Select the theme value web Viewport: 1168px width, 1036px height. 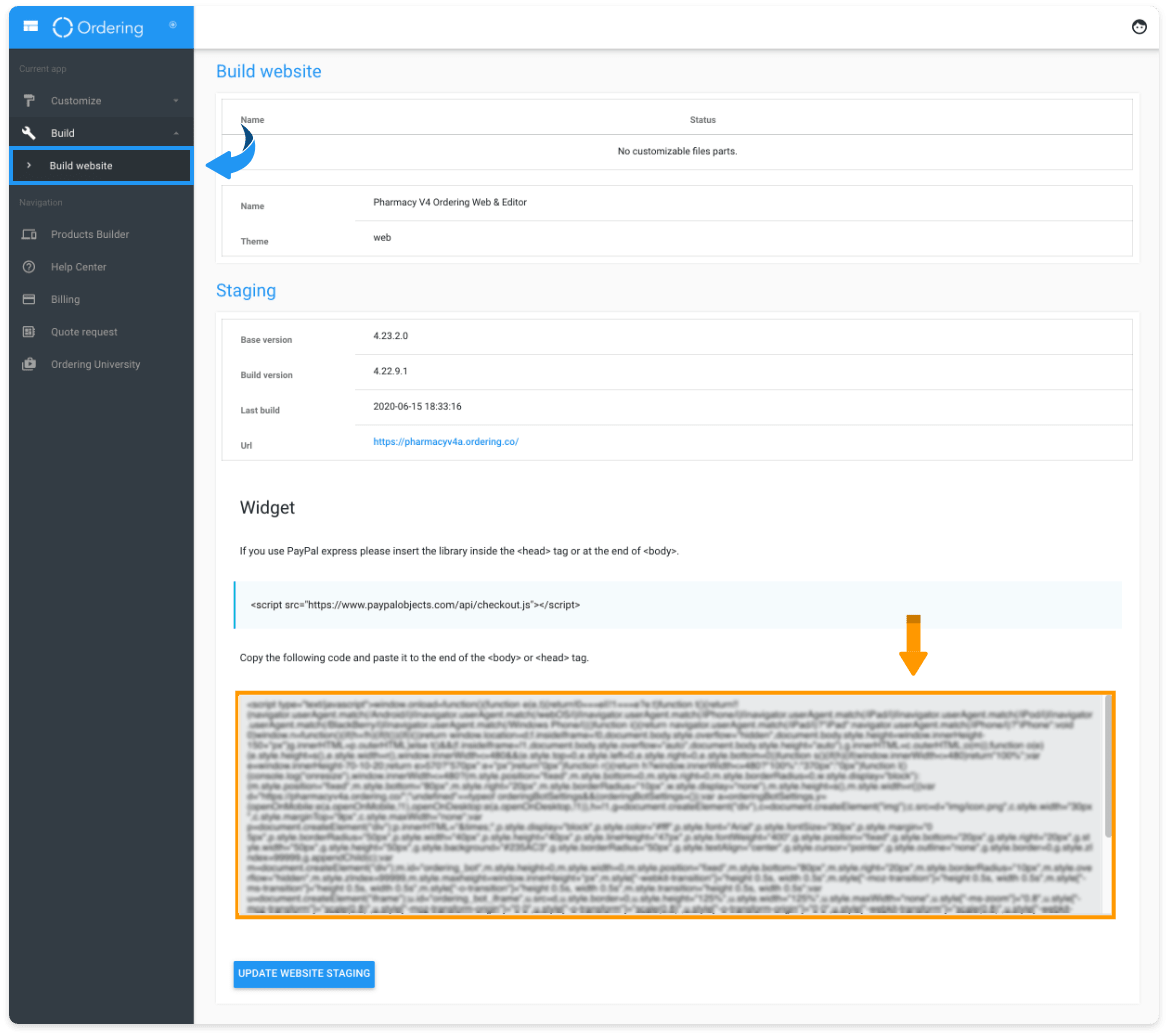[x=382, y=238]
